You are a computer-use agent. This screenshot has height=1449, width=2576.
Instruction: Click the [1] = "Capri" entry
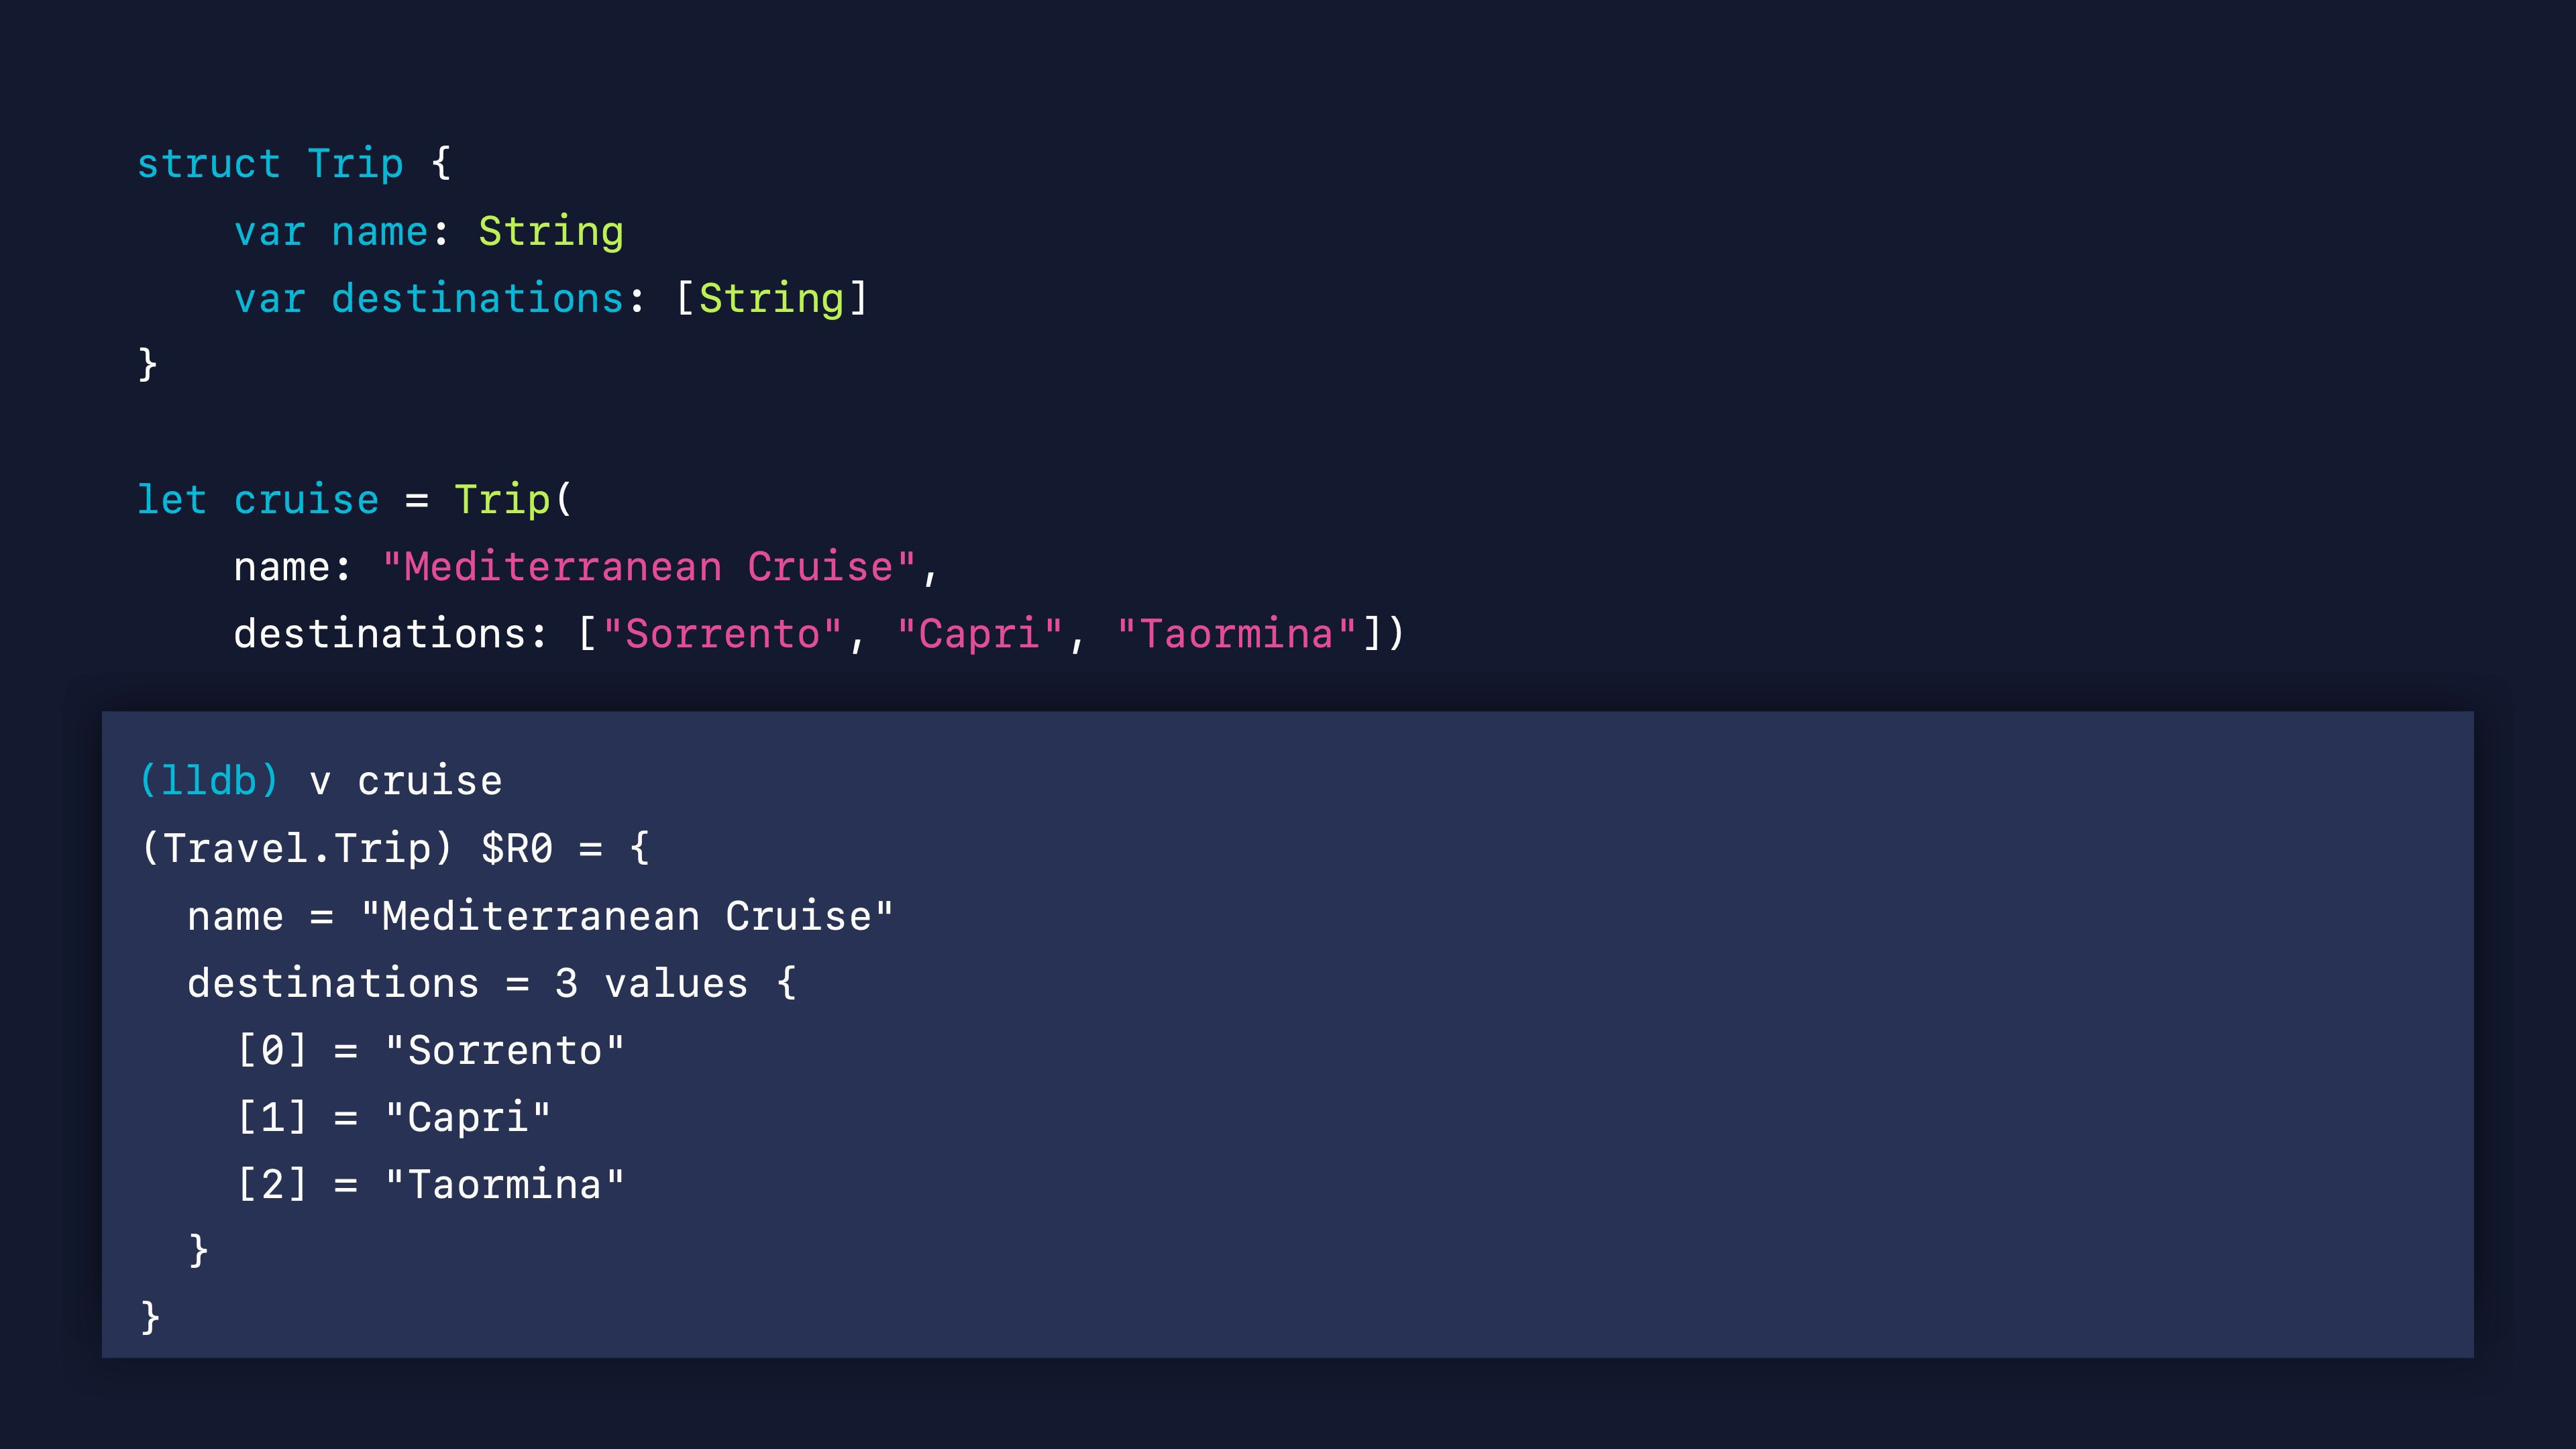point(394,1117)
